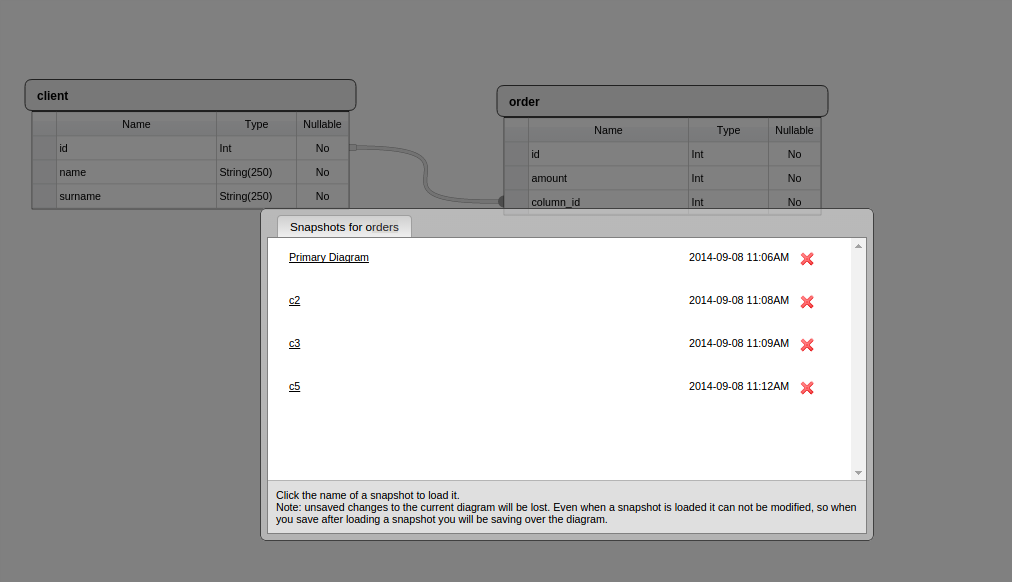Click column_id field in order table

[555, 202]
